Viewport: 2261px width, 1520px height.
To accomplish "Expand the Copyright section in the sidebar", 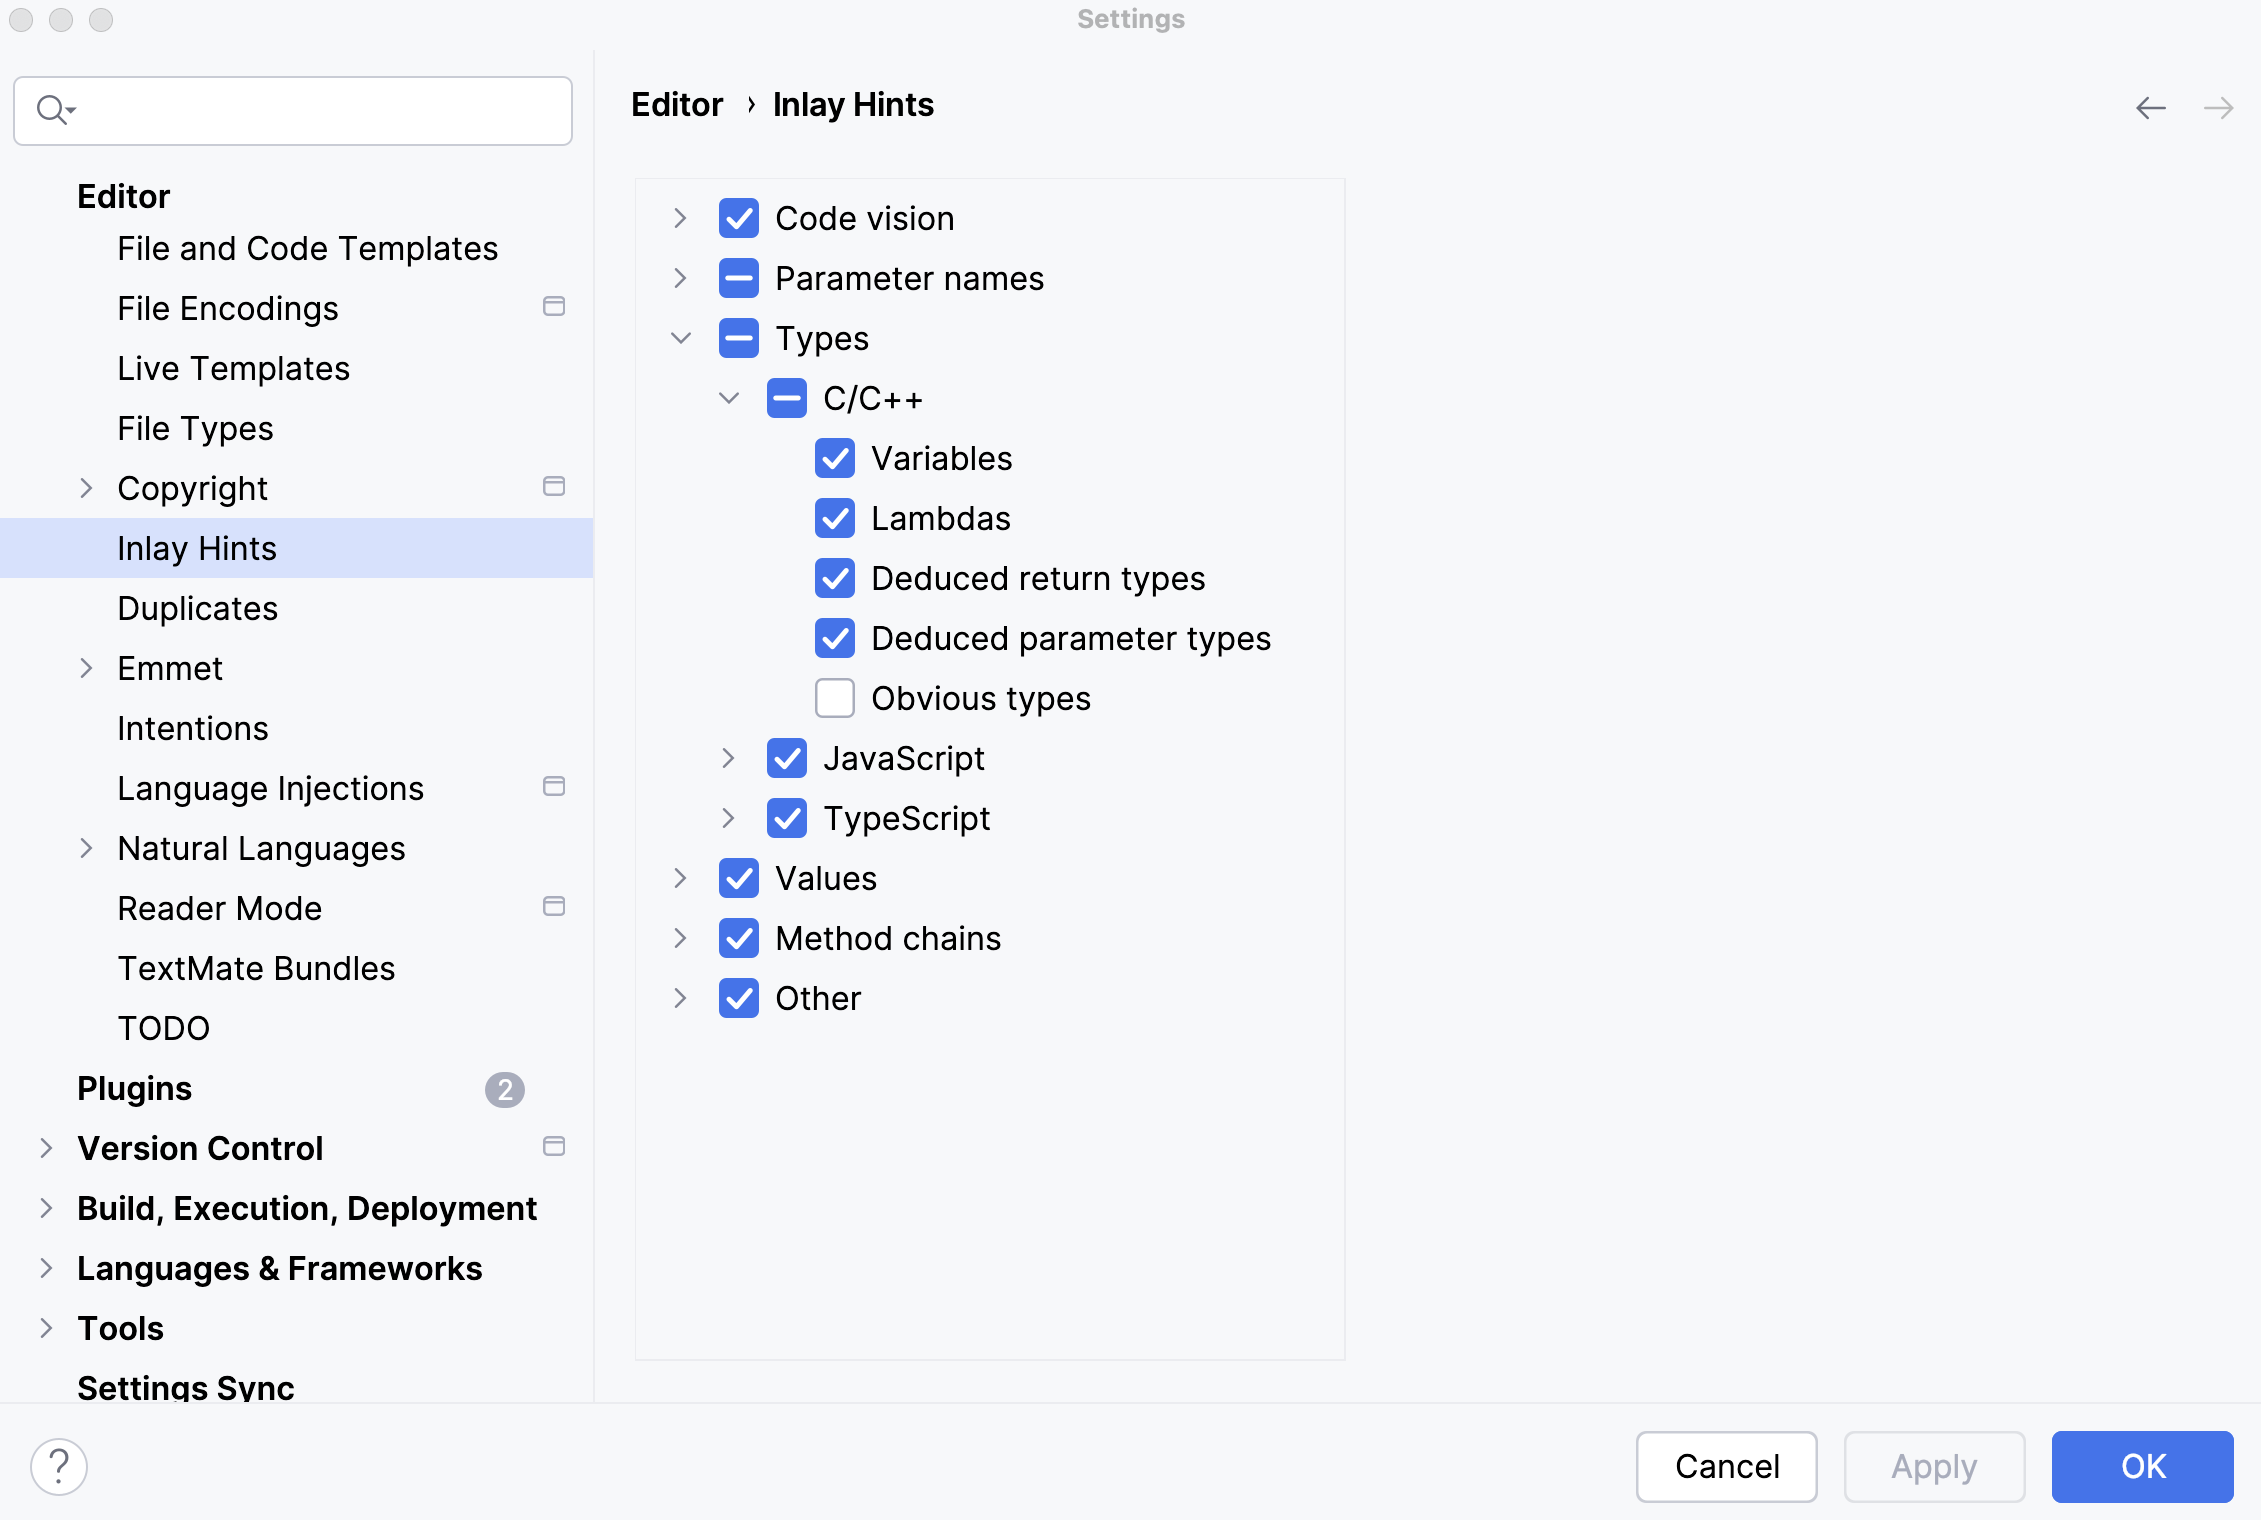I will click(x=86, y=488).
